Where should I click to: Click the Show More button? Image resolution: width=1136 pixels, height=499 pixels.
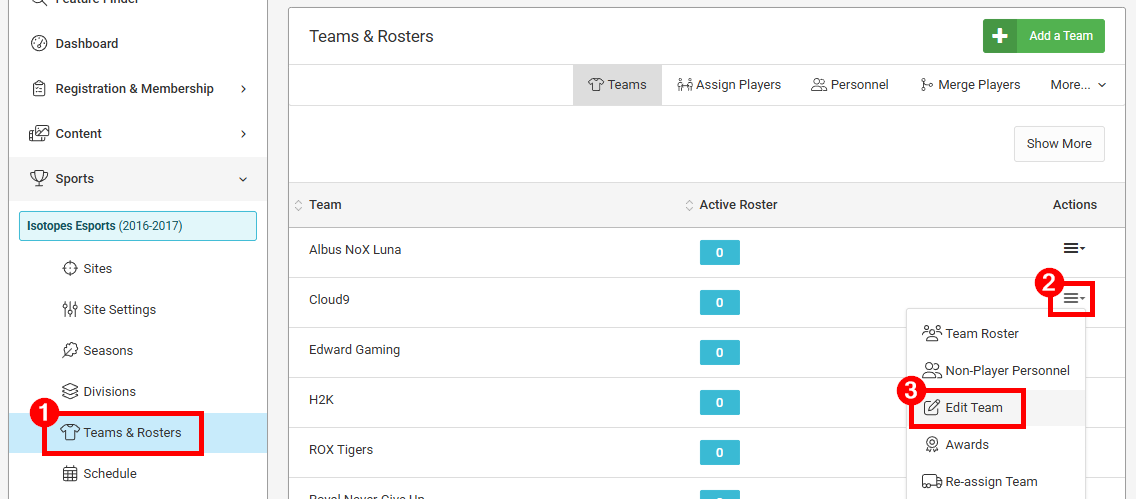(x=1058, y=143)
